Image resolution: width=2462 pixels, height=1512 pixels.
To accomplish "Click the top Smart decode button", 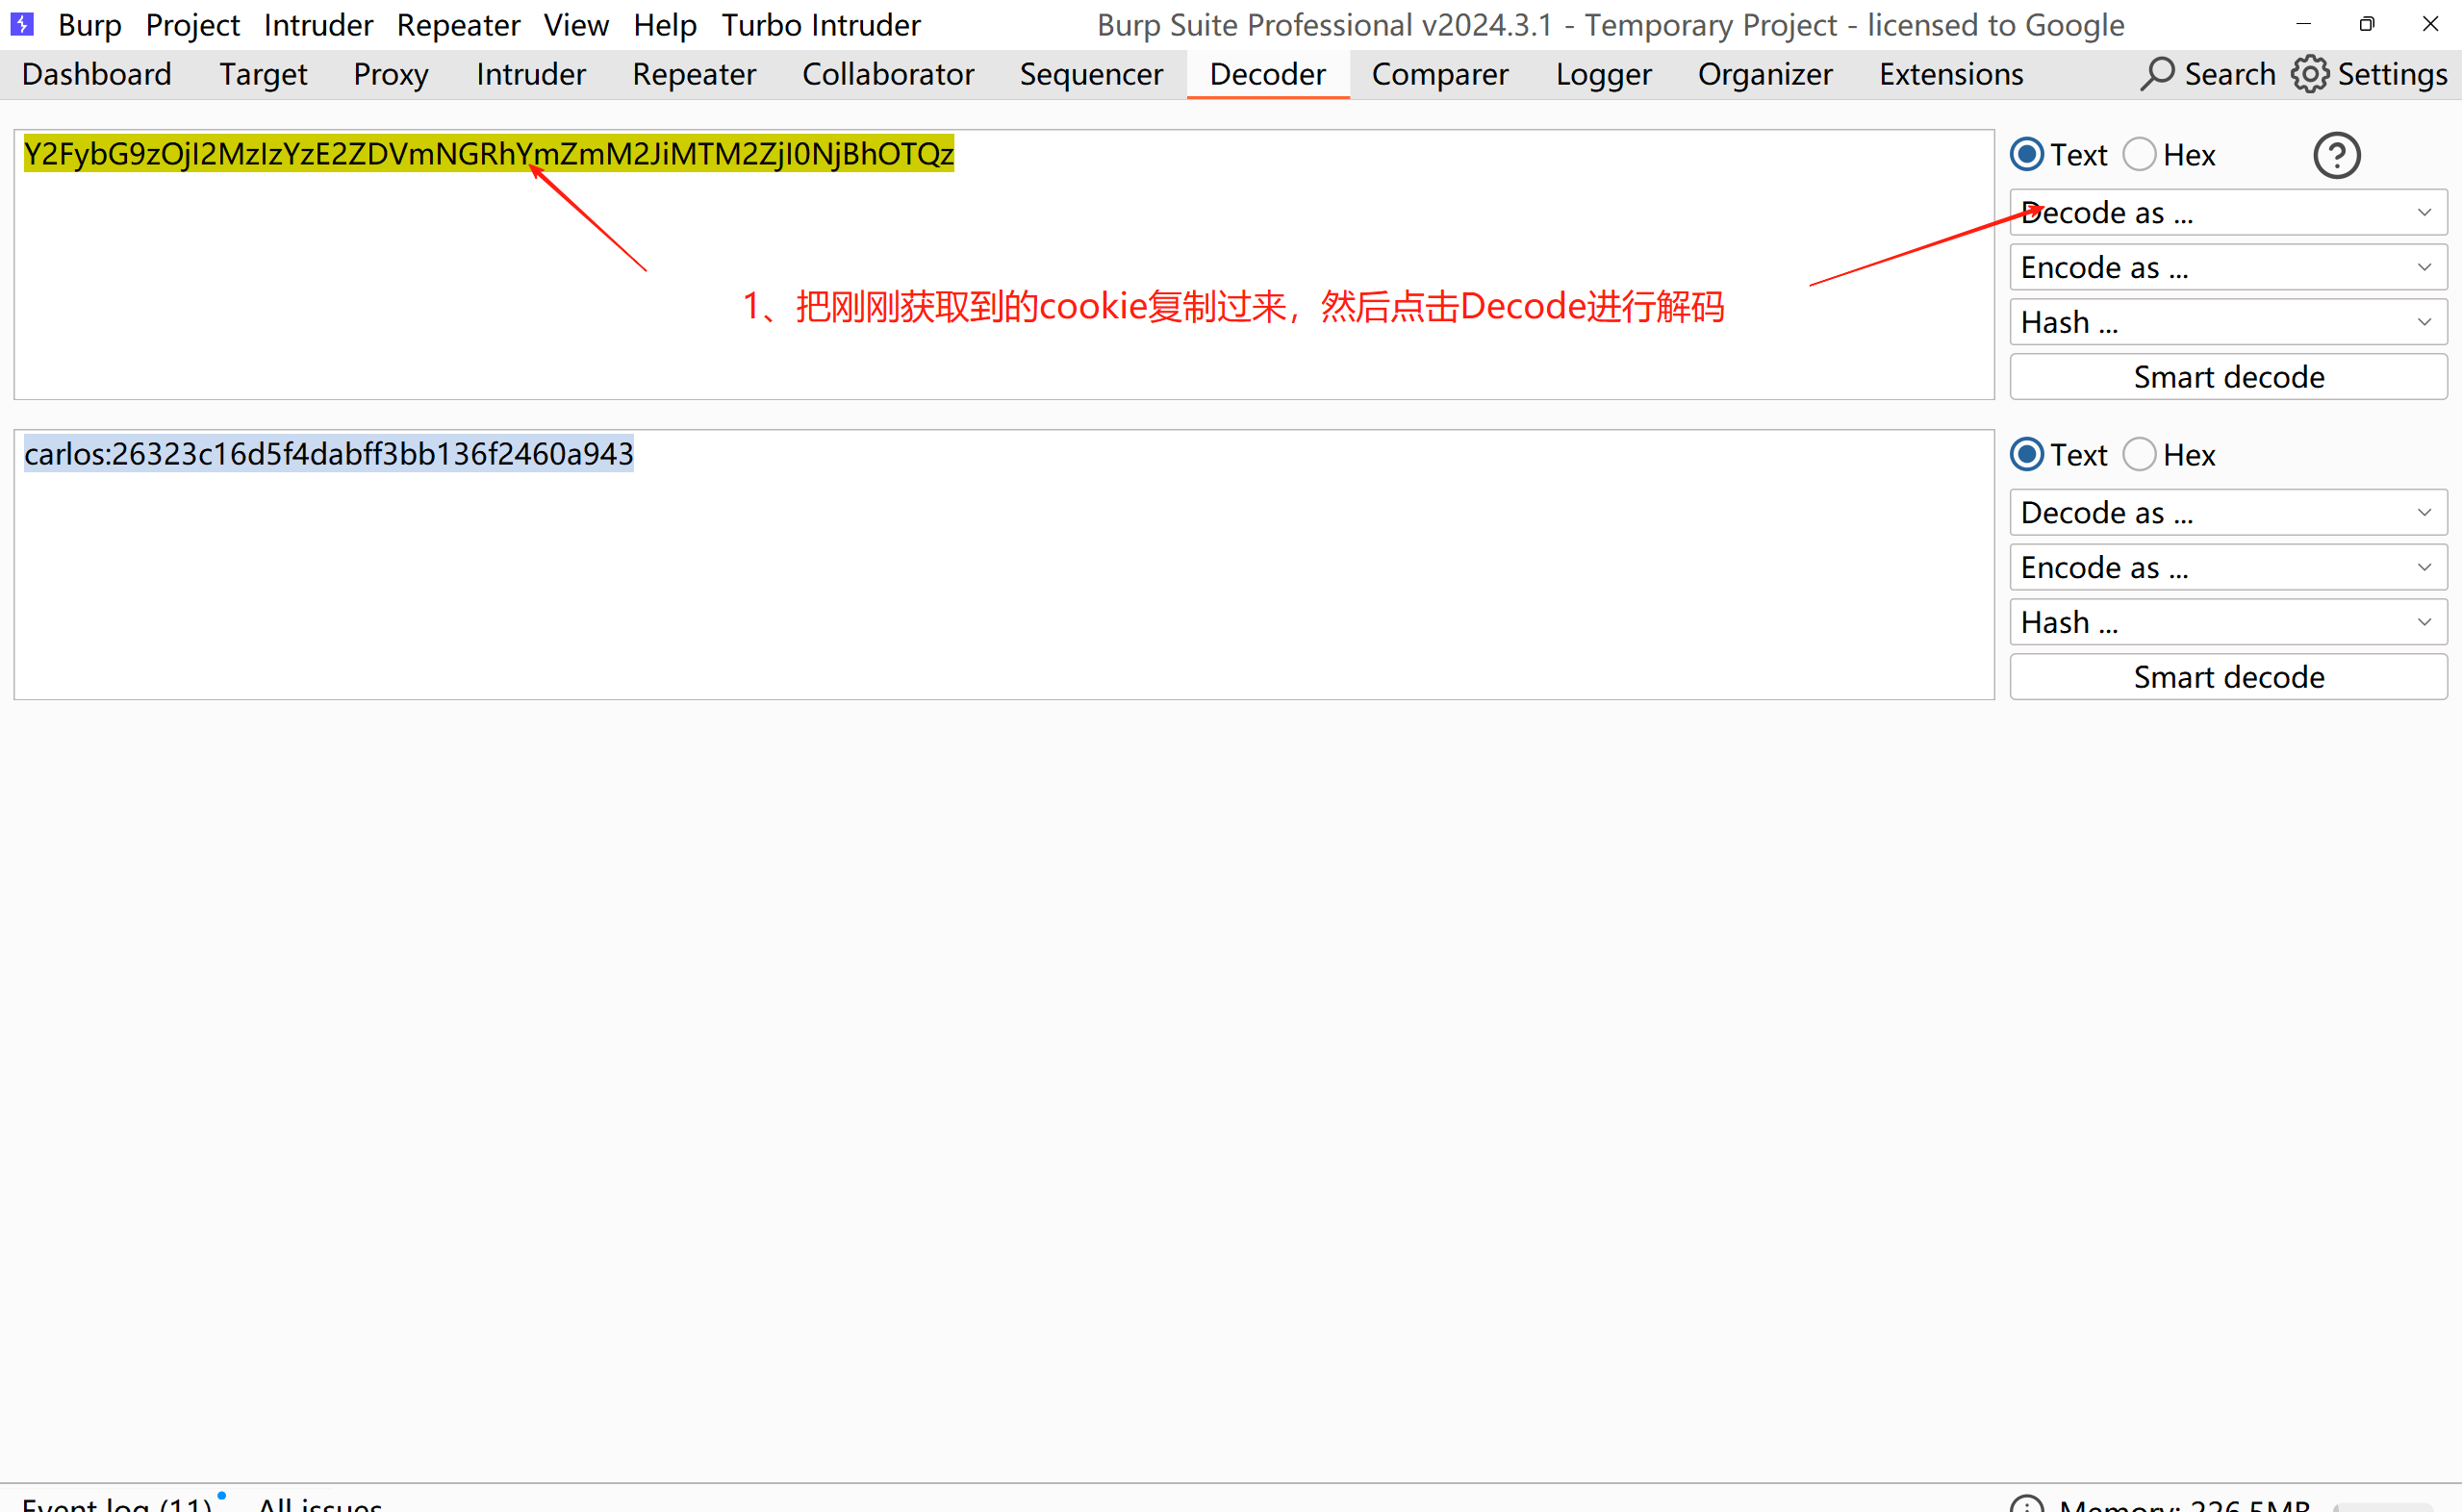I will point(2228,377).
